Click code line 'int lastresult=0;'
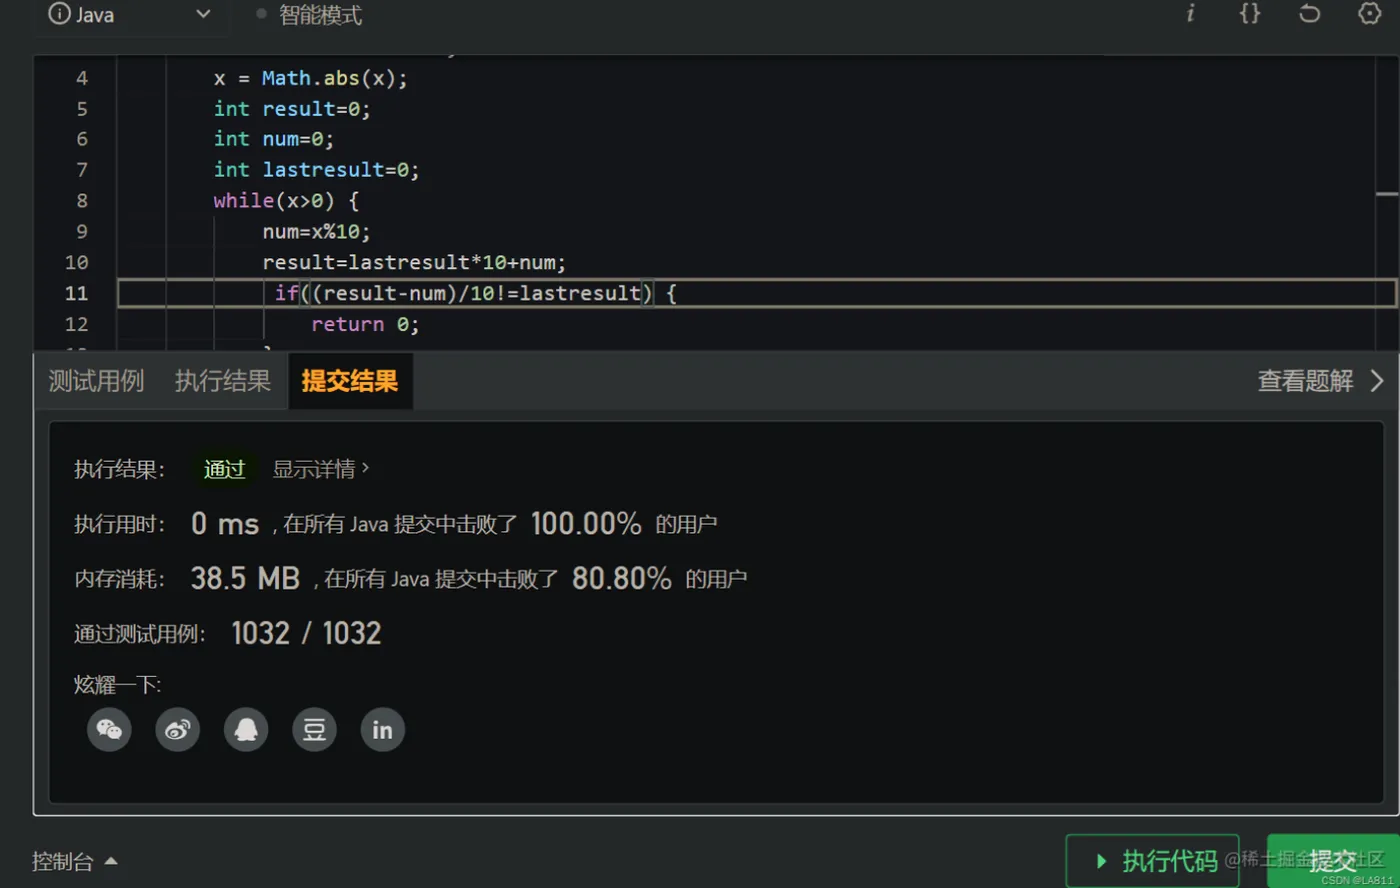This screenshot has height=888, width=1400. (x=316, y=170)
